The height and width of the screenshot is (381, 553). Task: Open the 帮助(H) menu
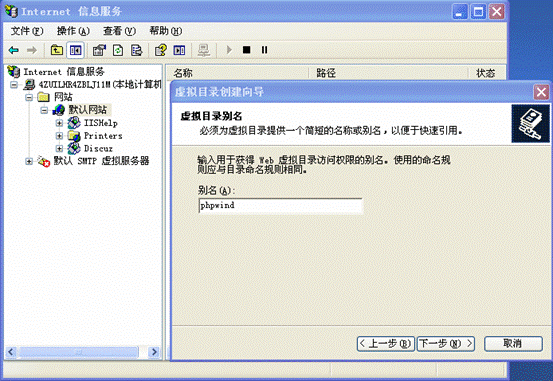165,31
